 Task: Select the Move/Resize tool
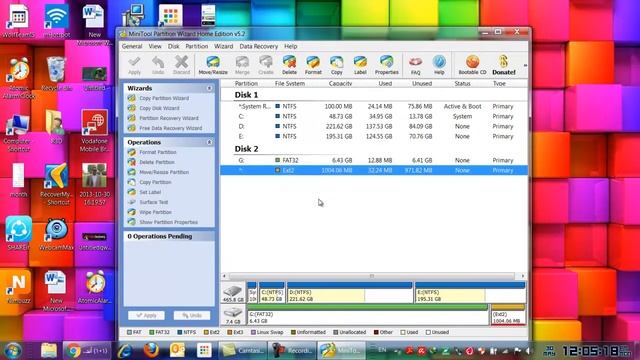tap(213, 65)
